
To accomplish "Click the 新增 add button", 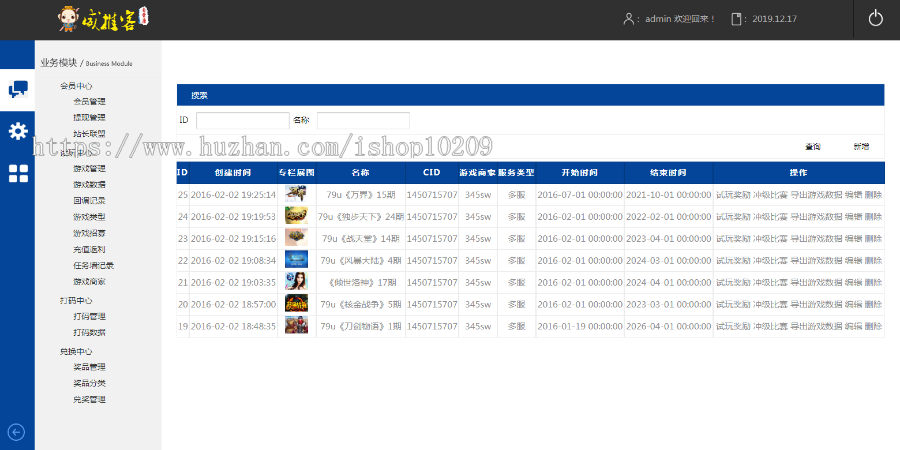I will click(x=861, y=146).
